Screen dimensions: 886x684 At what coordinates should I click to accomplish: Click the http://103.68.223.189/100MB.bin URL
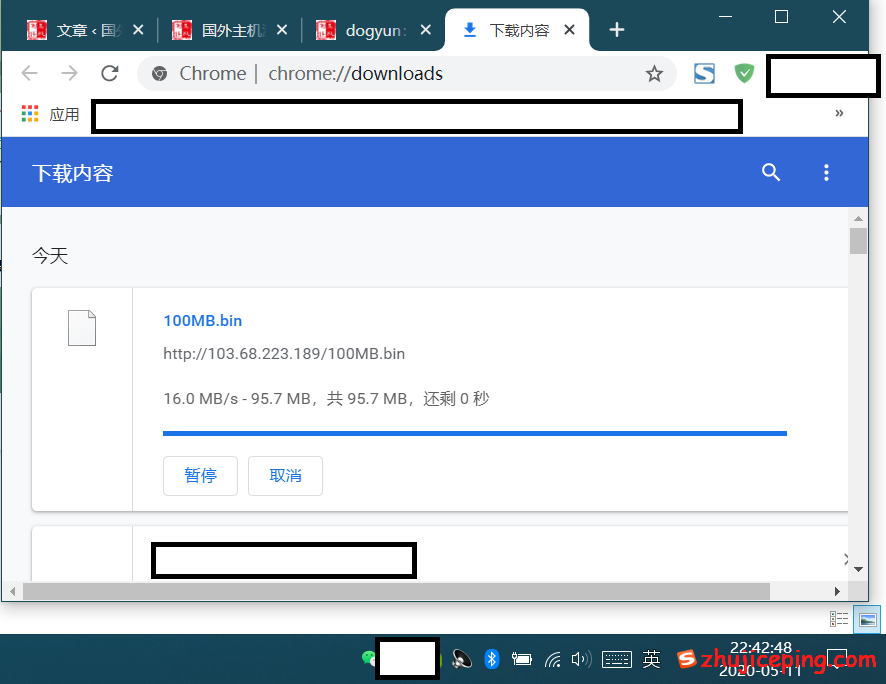284,354
